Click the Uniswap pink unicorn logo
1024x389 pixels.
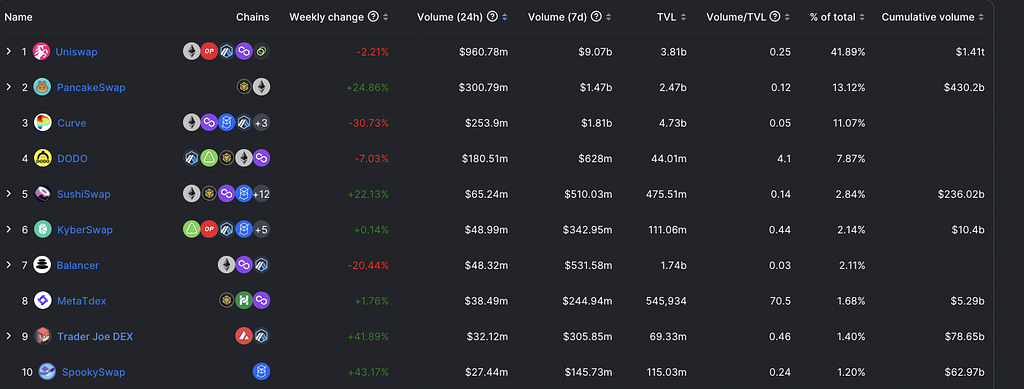42,52
